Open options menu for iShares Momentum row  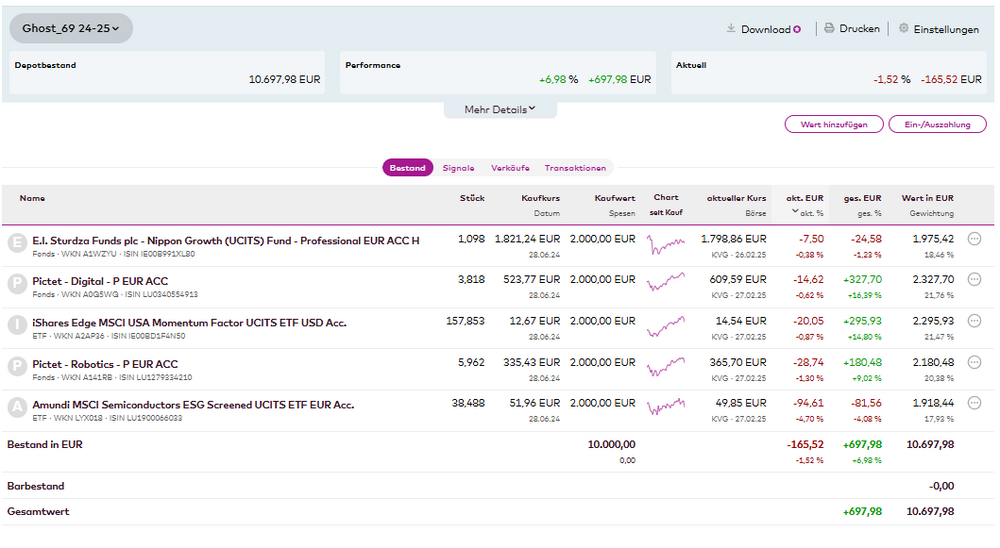pyautogui.click(x=975, y=321)
